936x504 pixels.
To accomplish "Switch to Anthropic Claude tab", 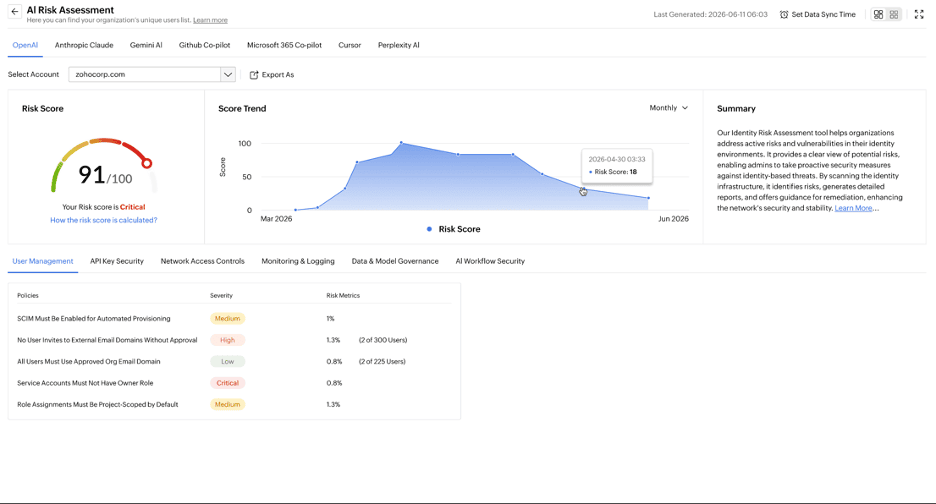I will 84,45.
